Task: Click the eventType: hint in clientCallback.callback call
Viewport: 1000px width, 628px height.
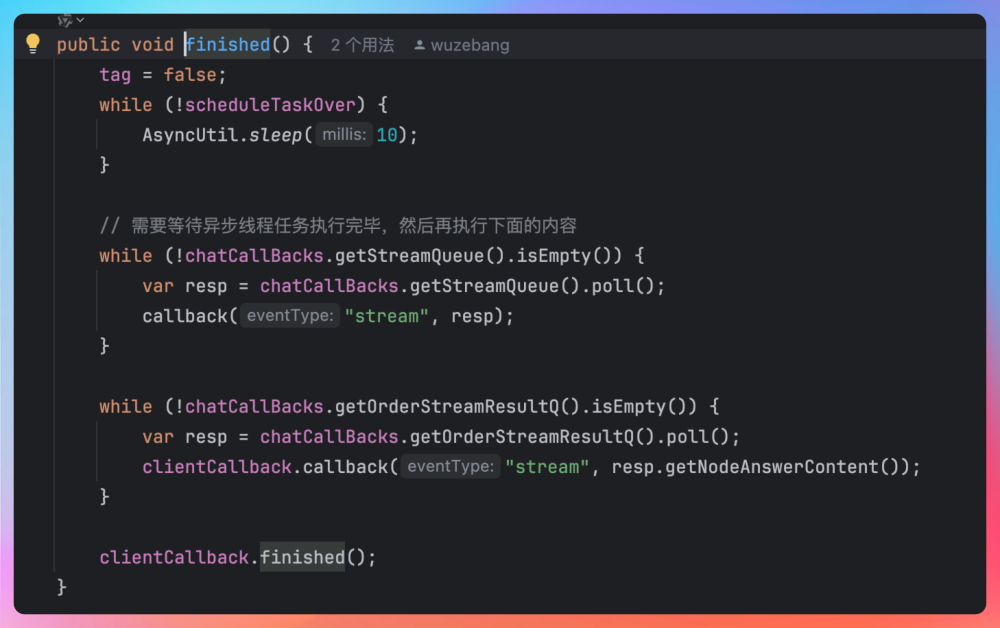Action: click(452, 467)
